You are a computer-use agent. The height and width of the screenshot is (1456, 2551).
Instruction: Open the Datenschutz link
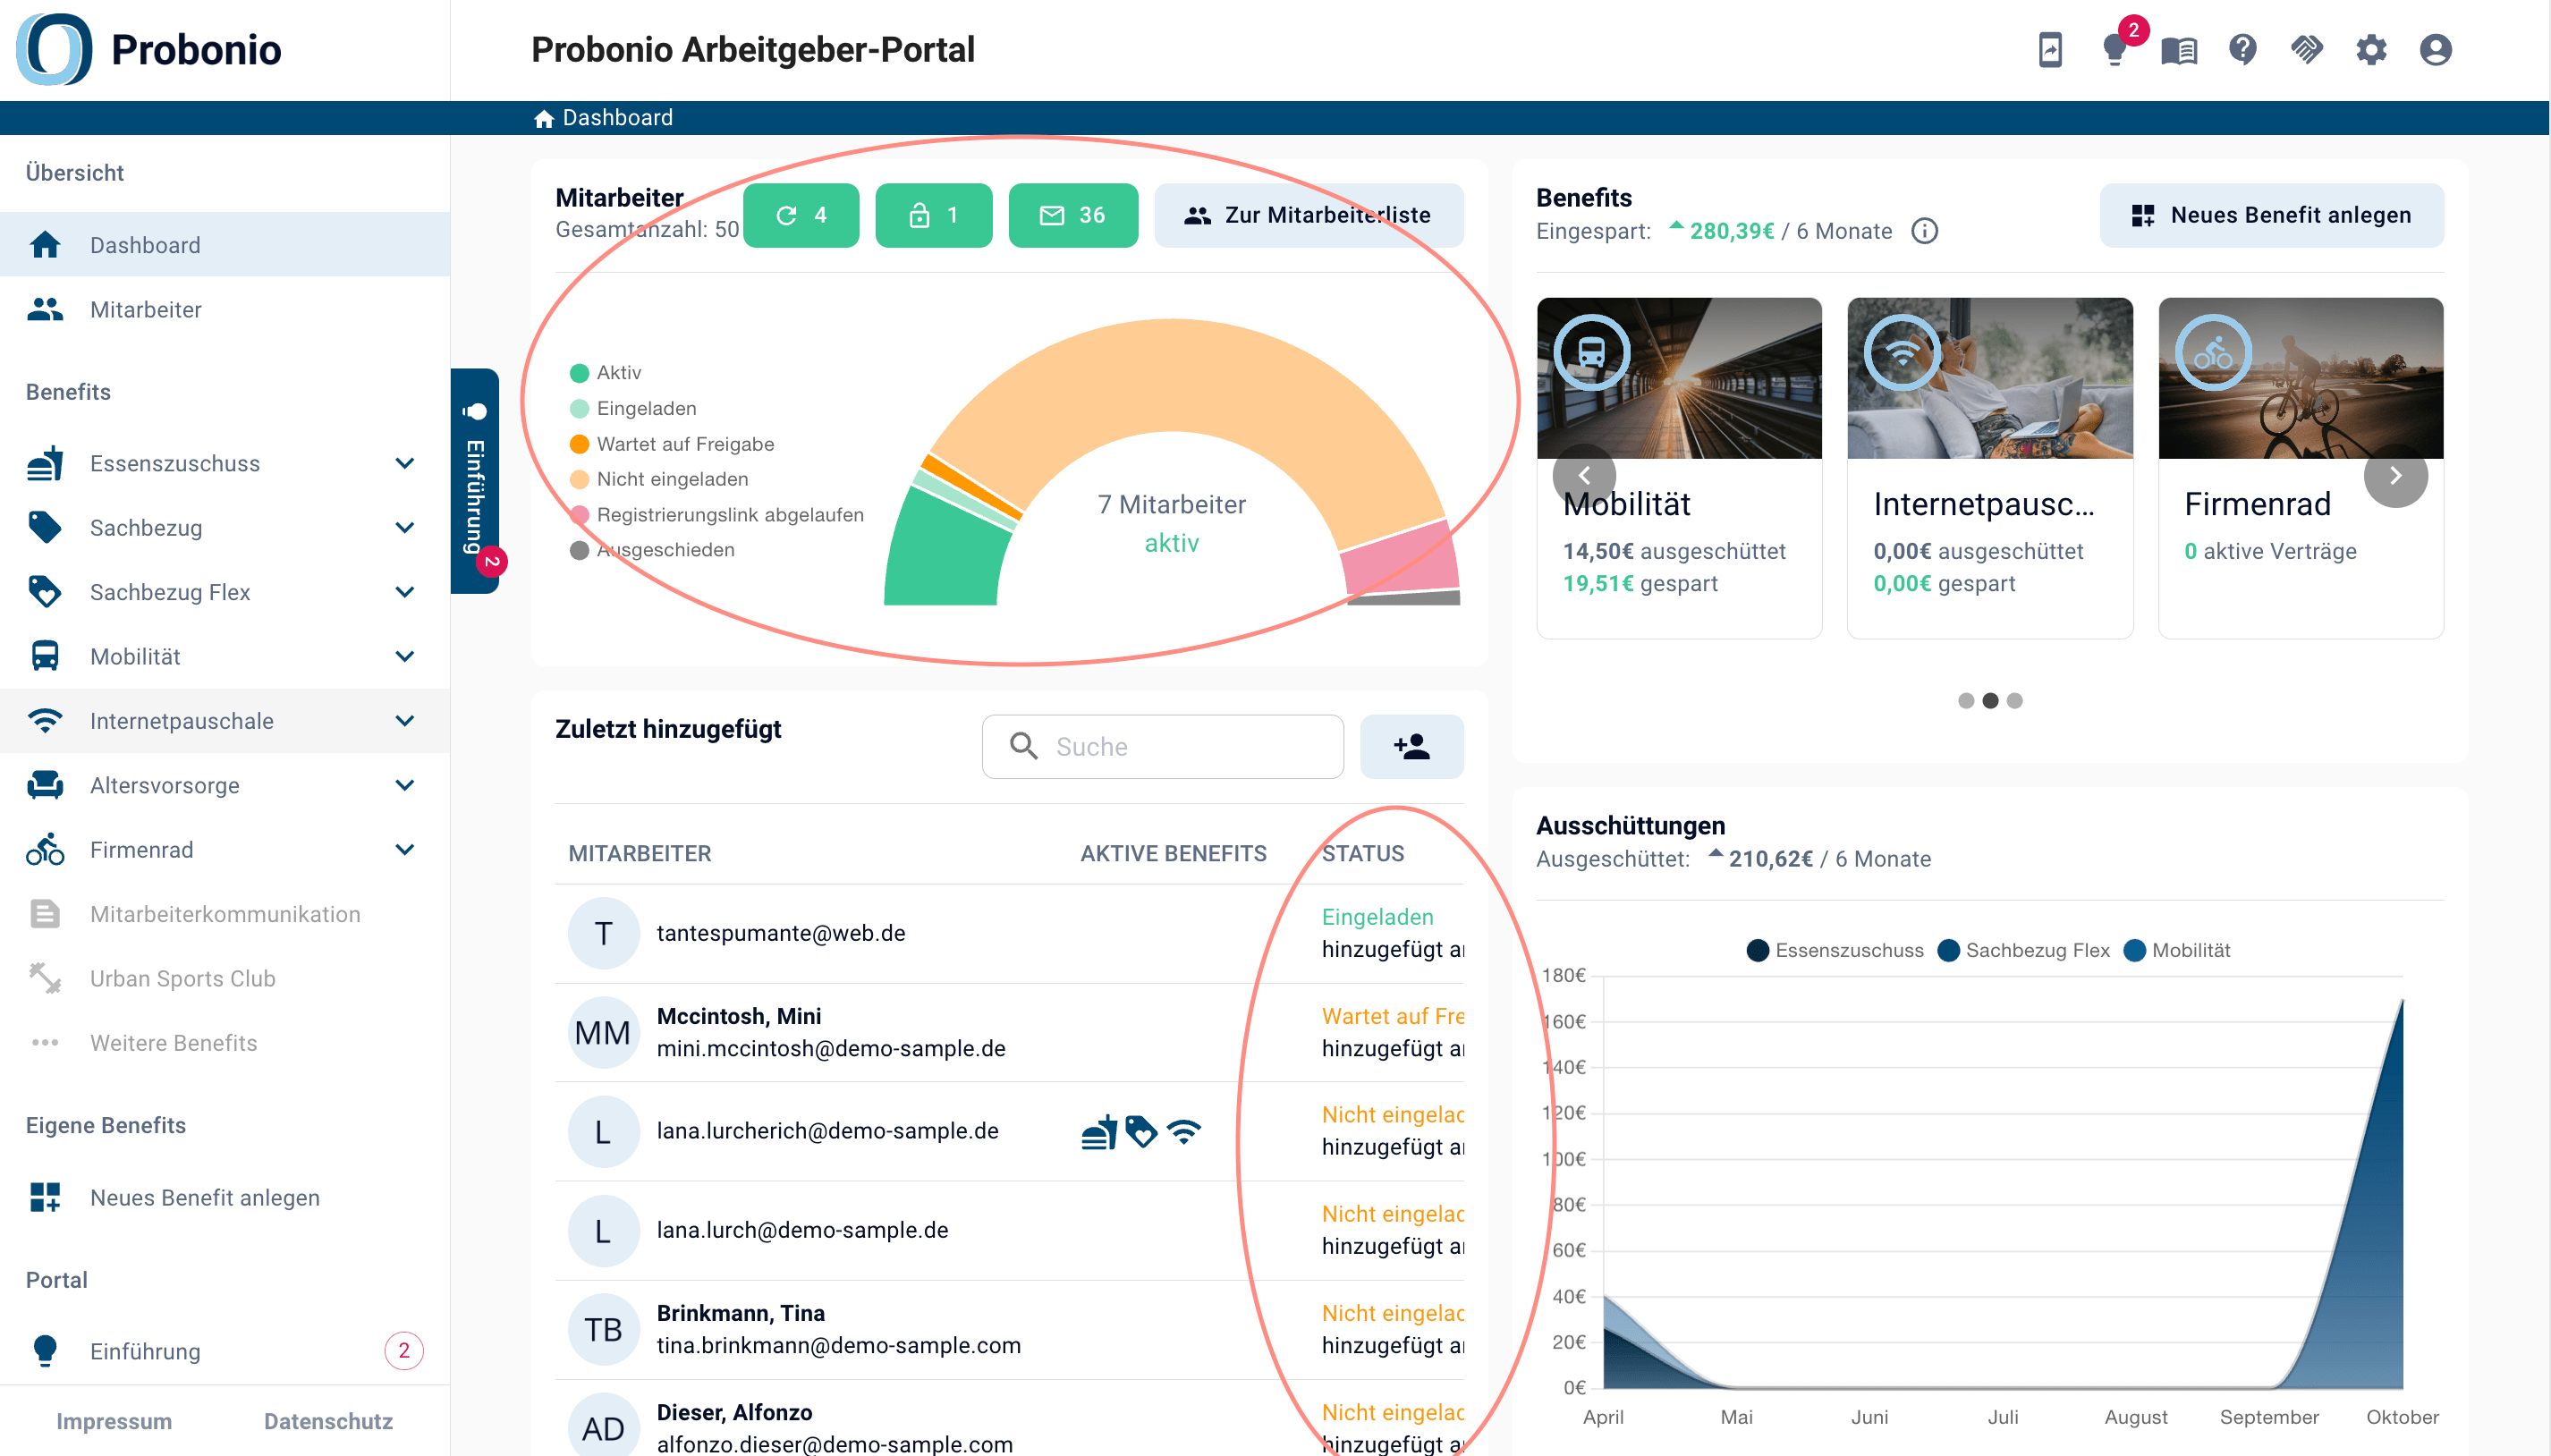pyautogui.click(x=328, y=1421)
